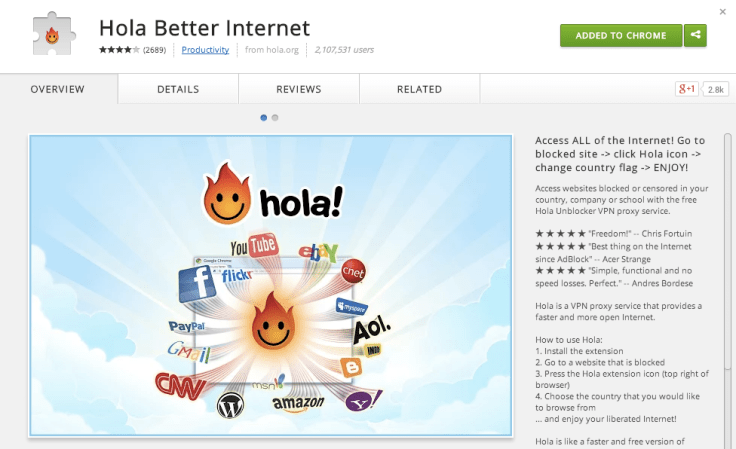Select the first blue carousel dot

pyautogui.click(x=264, y=118)
